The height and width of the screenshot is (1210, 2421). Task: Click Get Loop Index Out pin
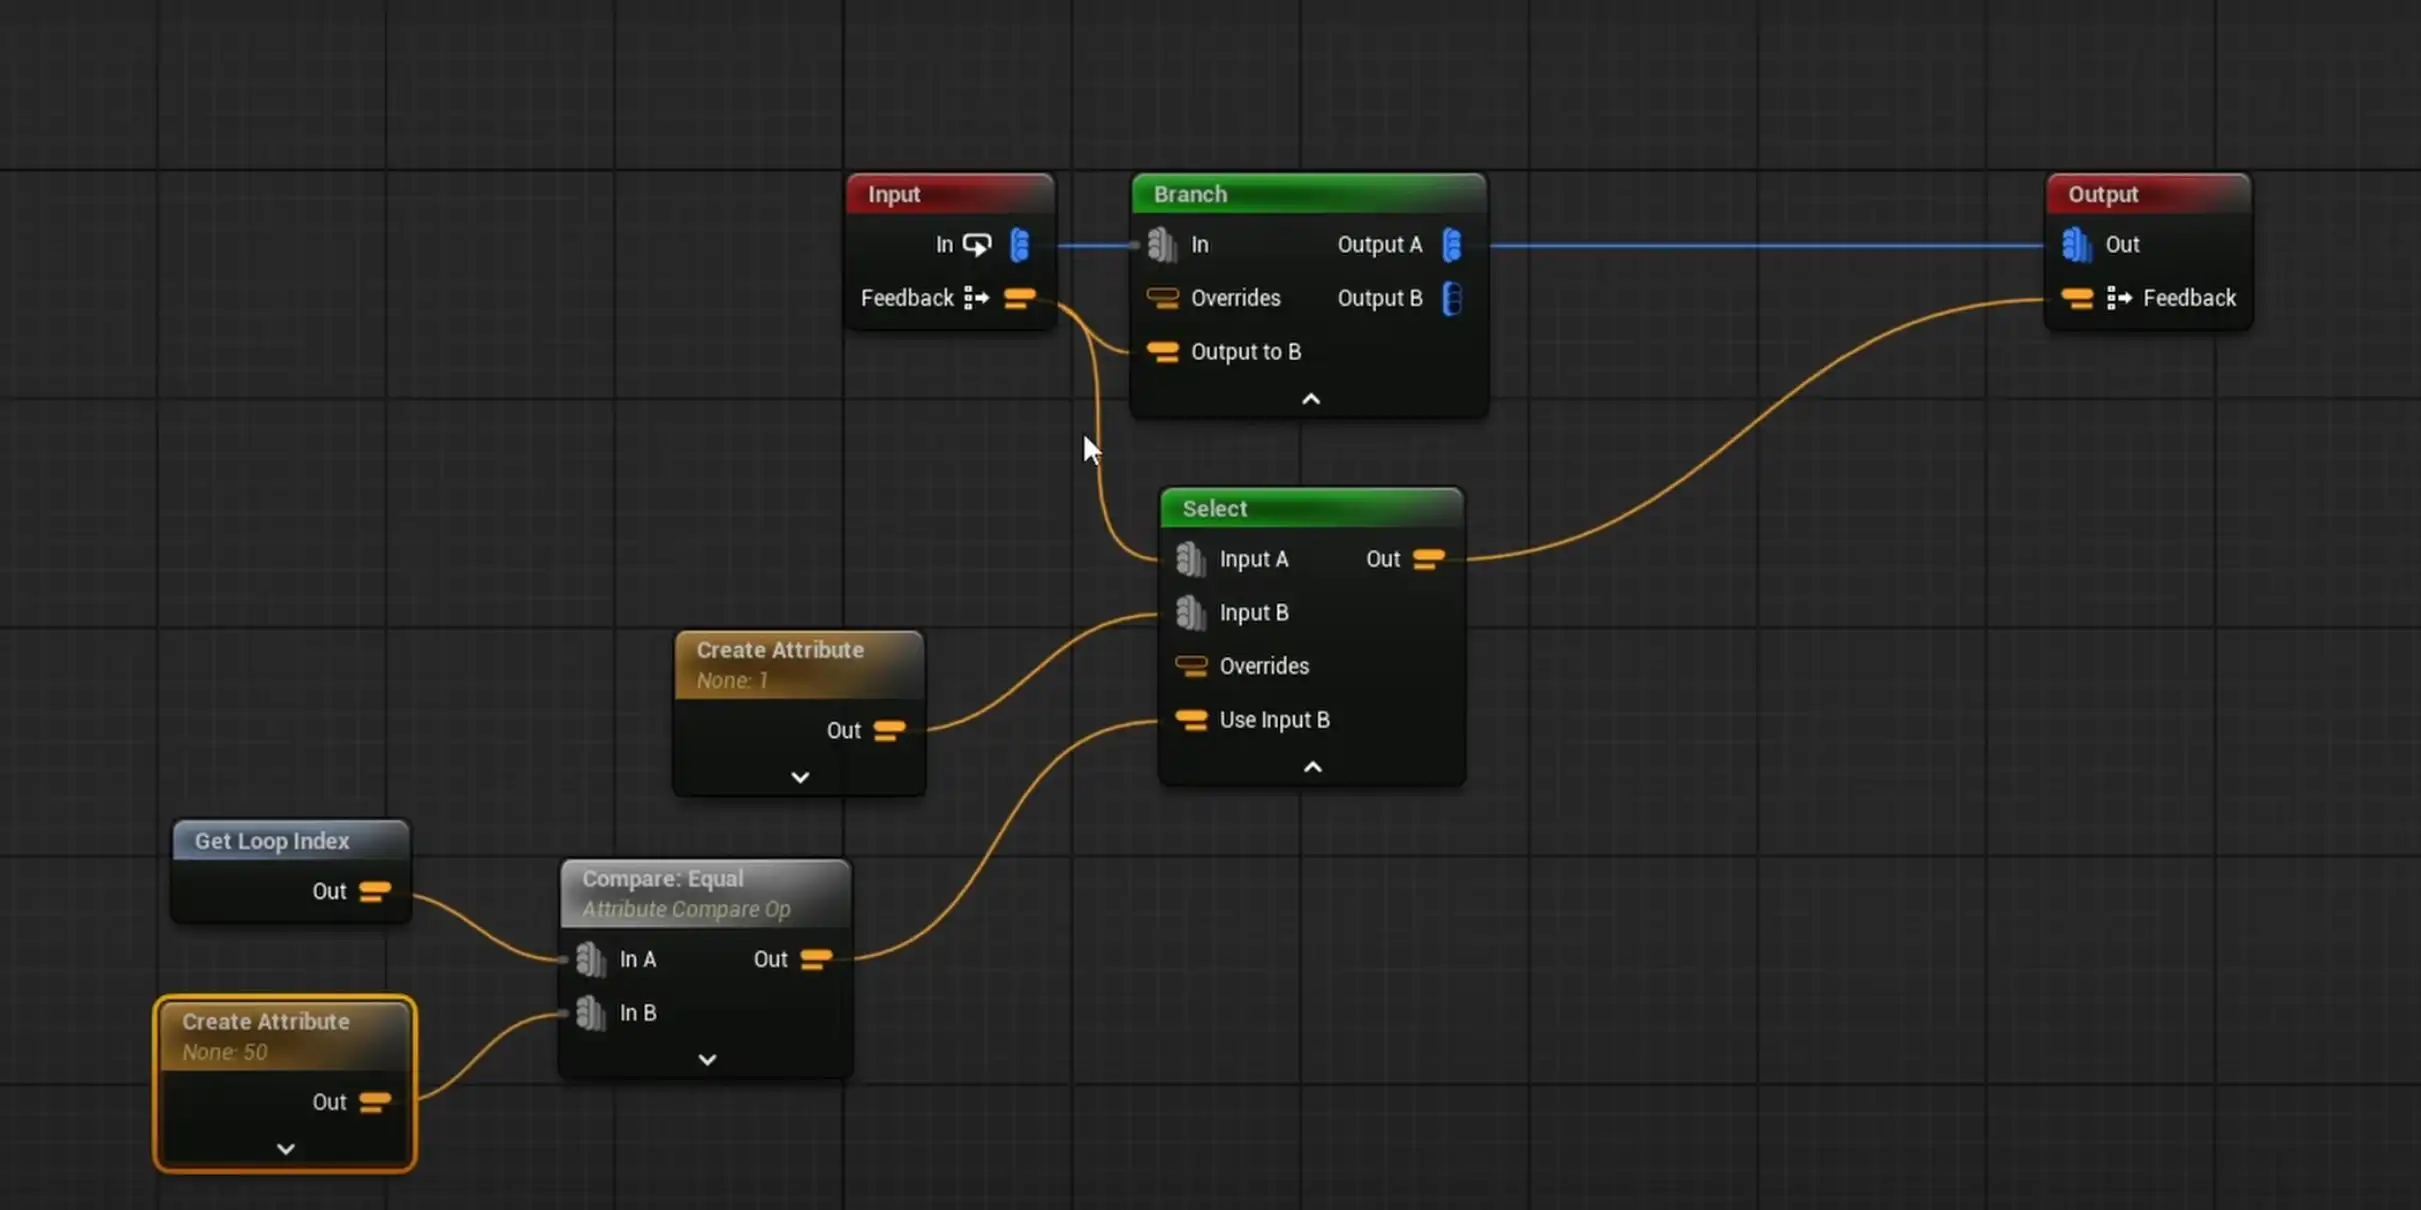pos(375,891)
